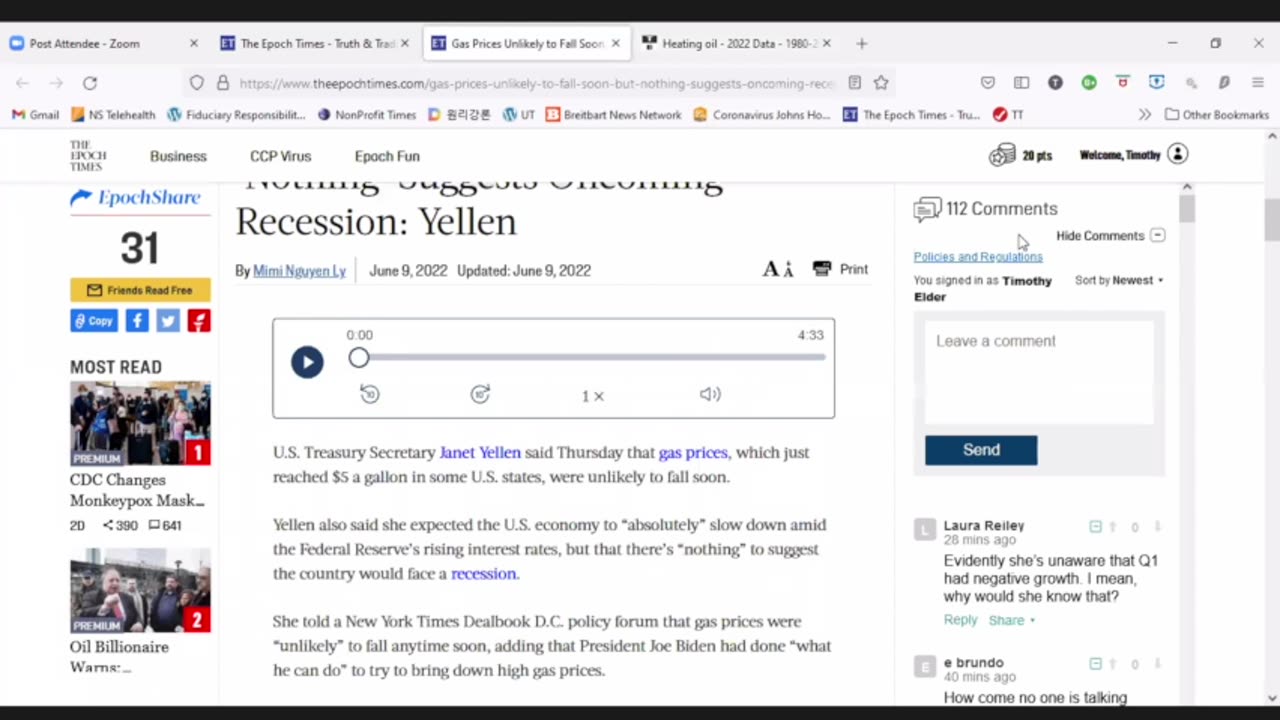Open the Other Bookmarks folder
The height and width of the screenshot is (720, 1280).
(1217, 115)
